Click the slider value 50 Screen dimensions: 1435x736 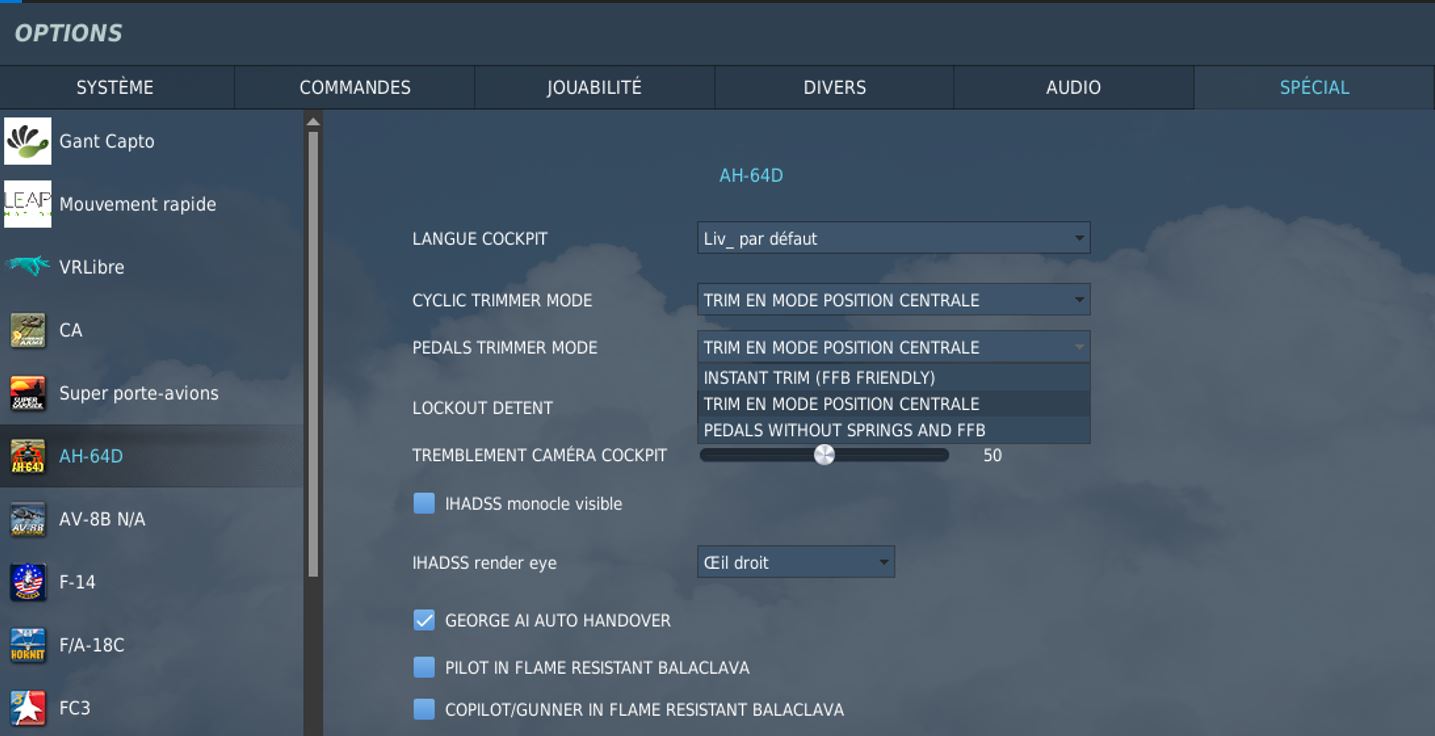992,455
